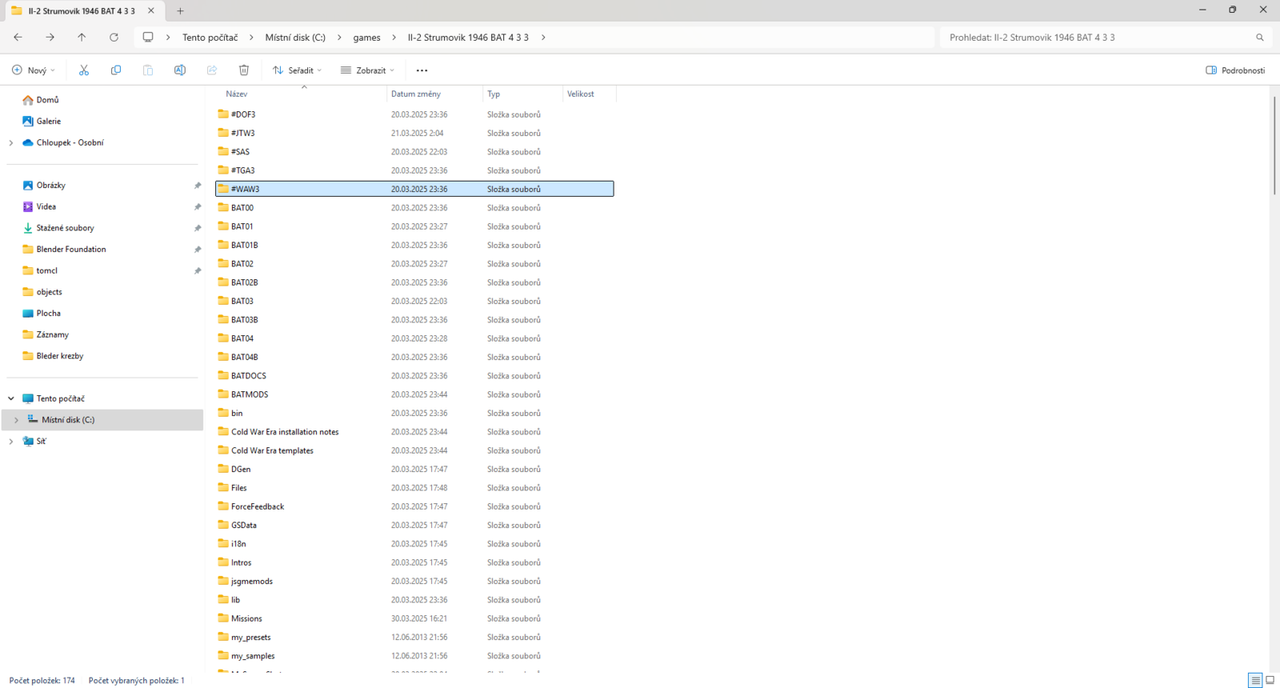Viewport: 1280px width, 688px height.
Task: Sort by Velikost column header
Action: [x=580, y=94]
